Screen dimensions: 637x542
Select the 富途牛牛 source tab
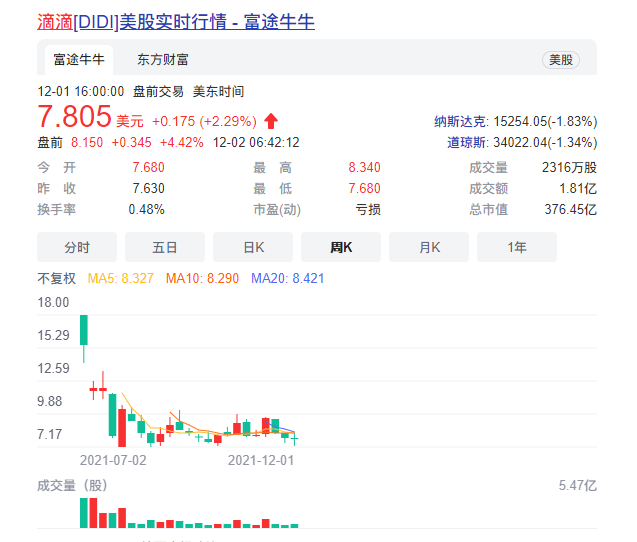point(79,60)
